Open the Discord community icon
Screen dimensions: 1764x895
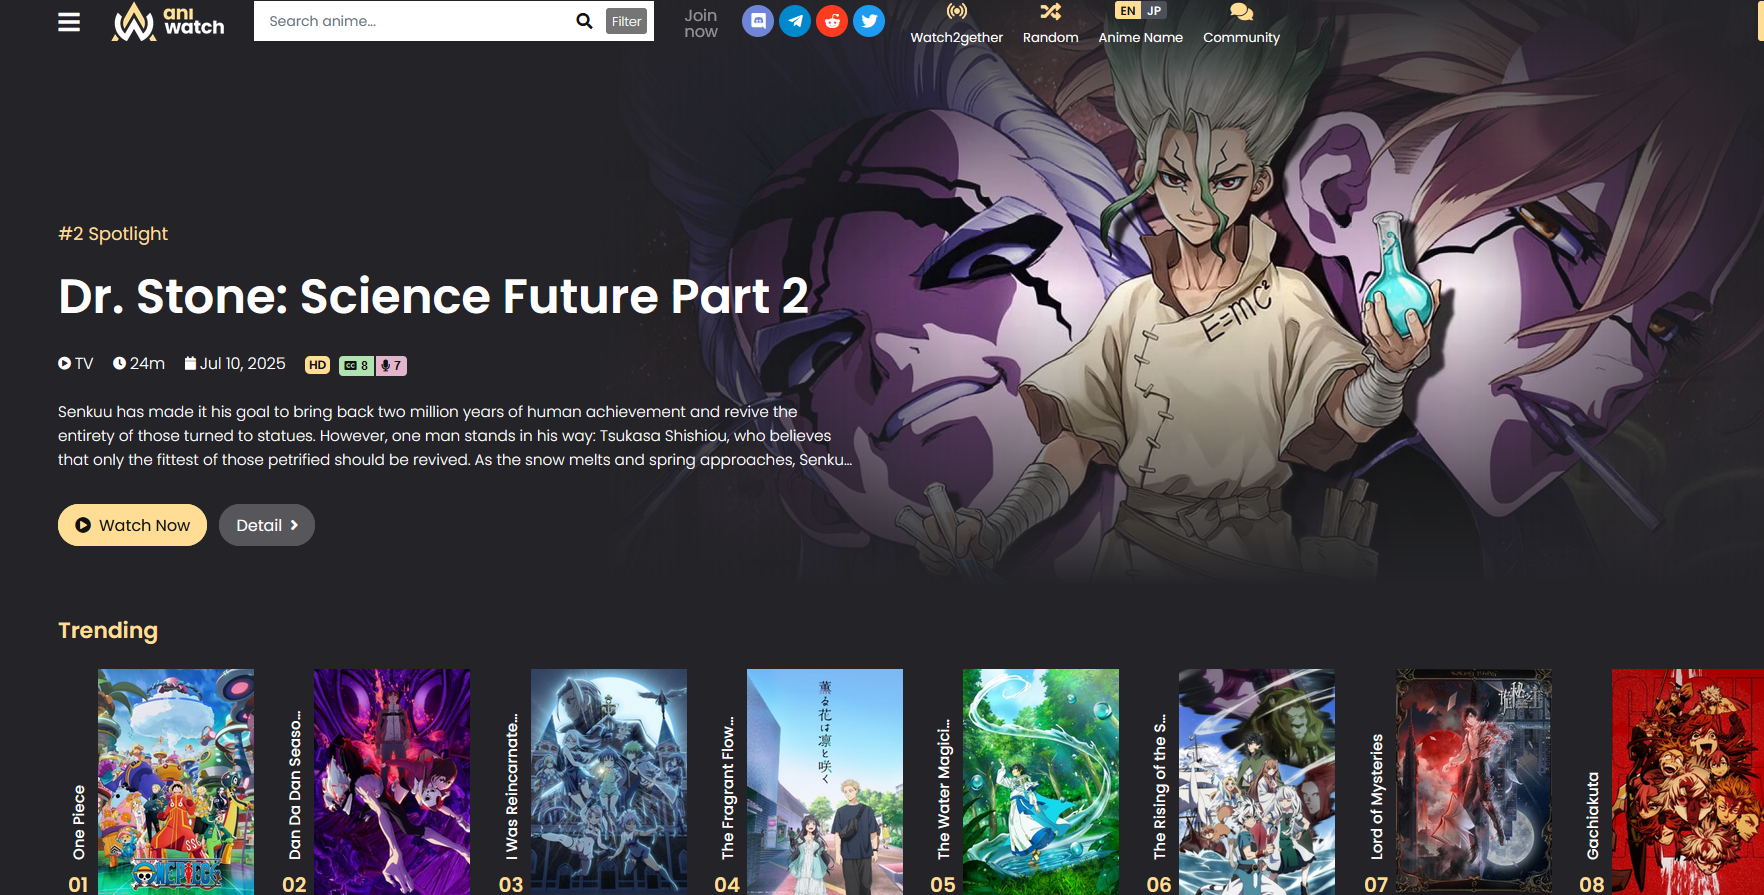[x=758, y=20]
